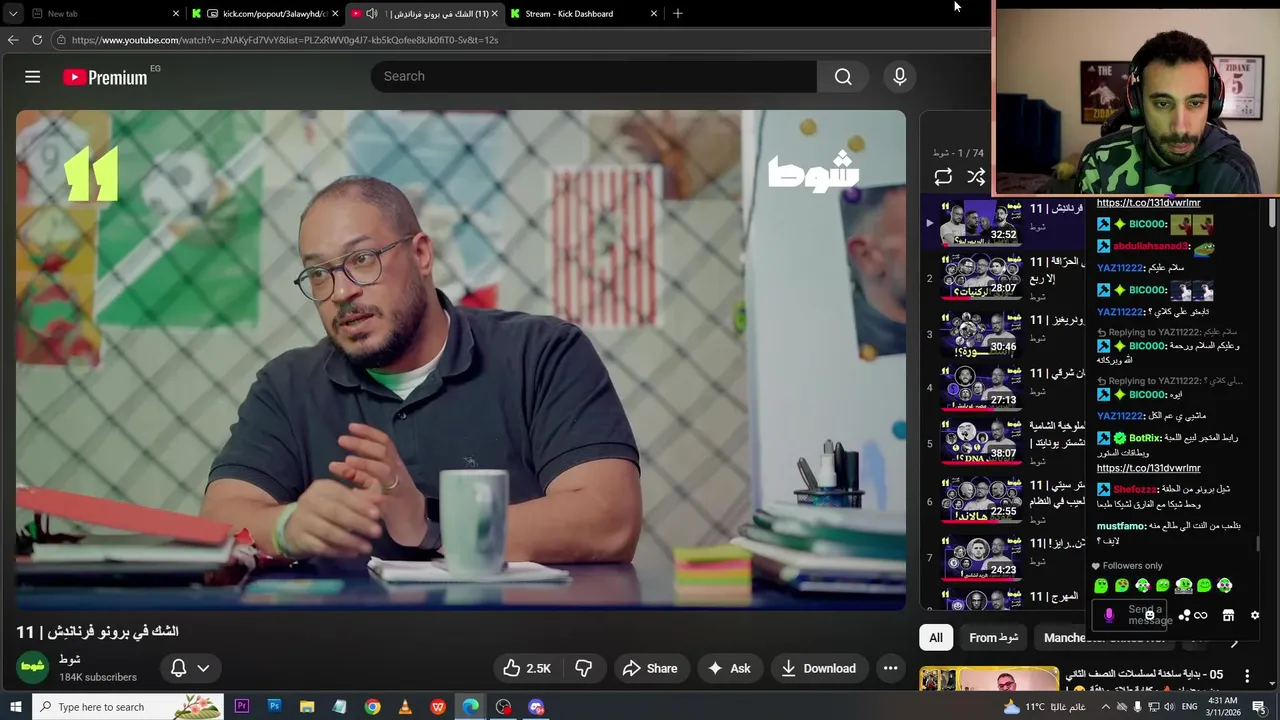Viewport: 1280px width, 720px height.
Task: Open the Share dialog
Action: pos(650,668)
